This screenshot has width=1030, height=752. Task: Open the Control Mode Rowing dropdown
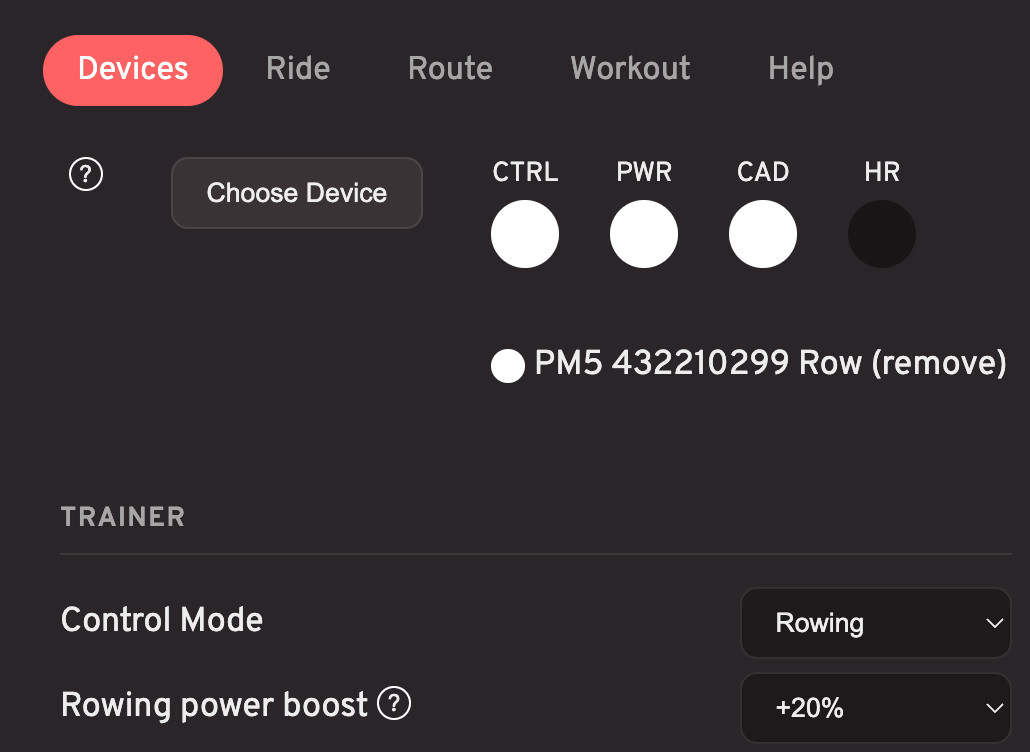876,623
